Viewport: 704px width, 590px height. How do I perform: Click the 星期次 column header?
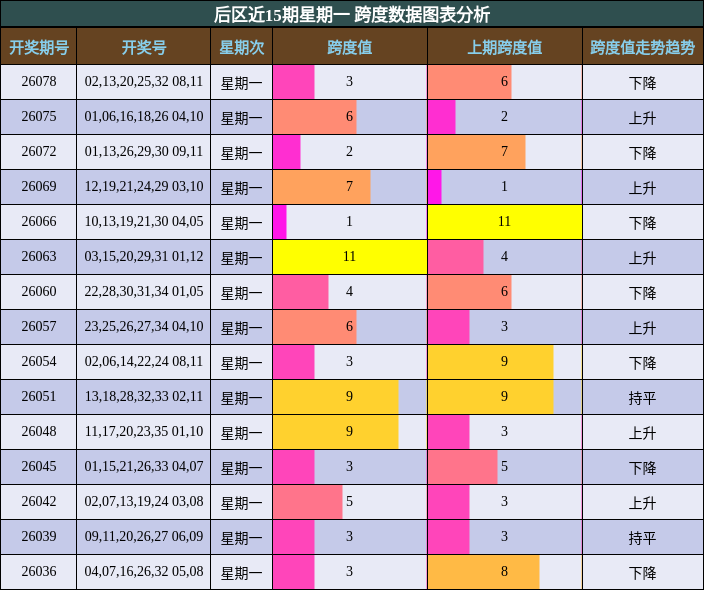[242, 47]
